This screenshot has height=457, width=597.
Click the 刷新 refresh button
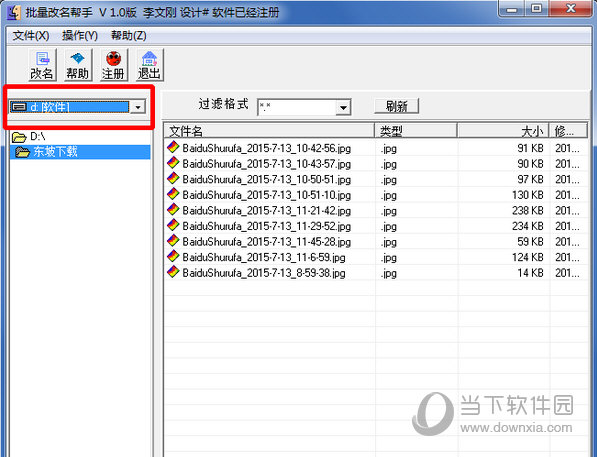[x=397, y=106]
